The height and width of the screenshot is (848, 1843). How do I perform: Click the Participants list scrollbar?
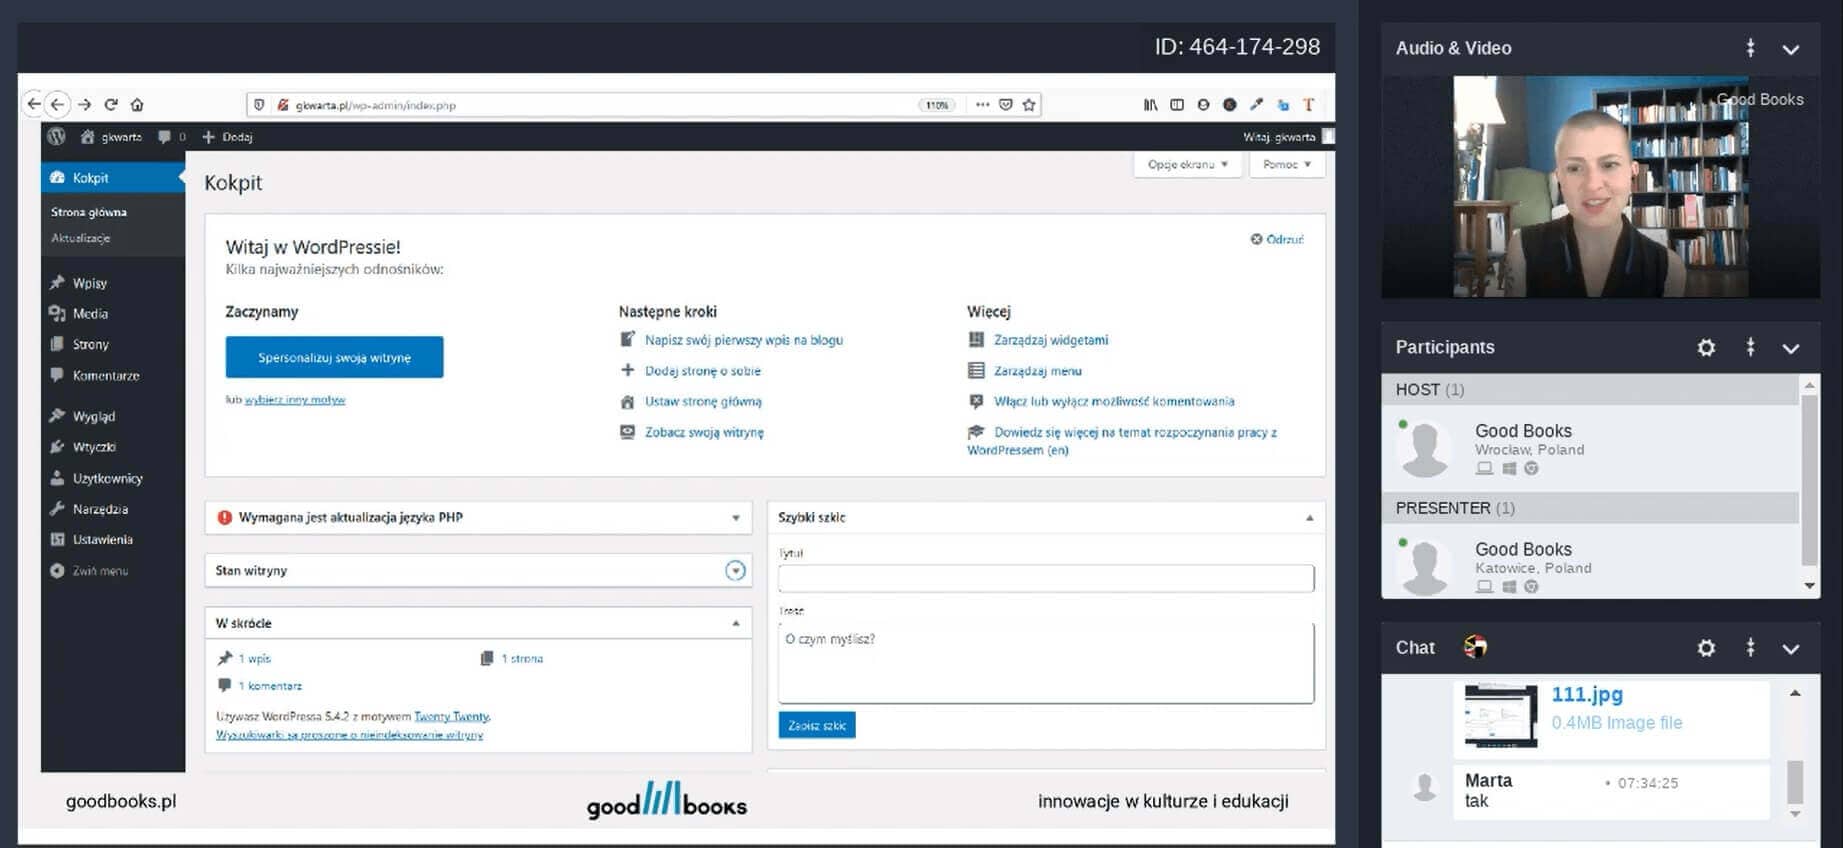(1809, 480)
